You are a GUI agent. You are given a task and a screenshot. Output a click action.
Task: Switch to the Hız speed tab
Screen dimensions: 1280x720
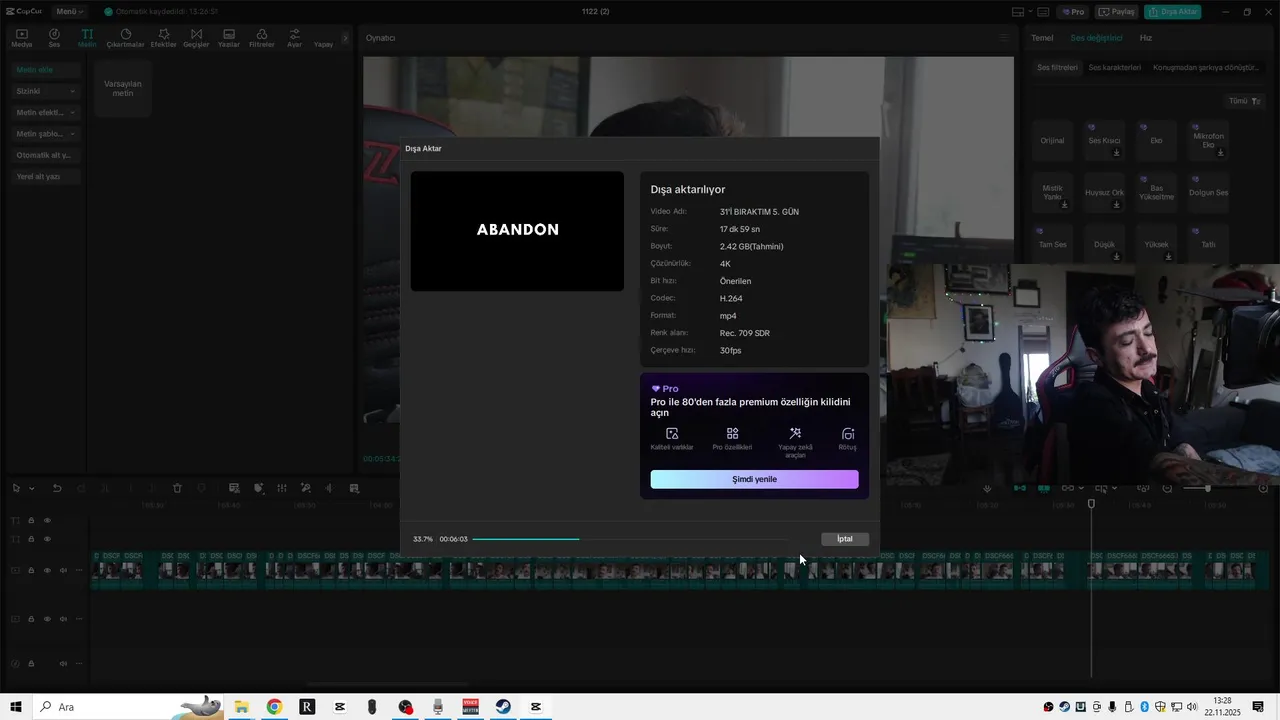pyautogui.click(x=1146, y=38)
